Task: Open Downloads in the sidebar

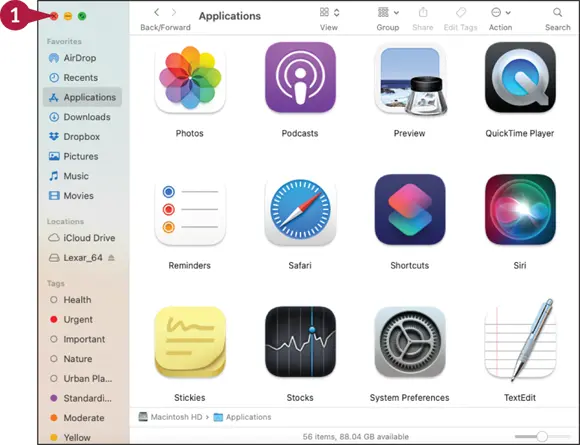Action: pos(82,117)
